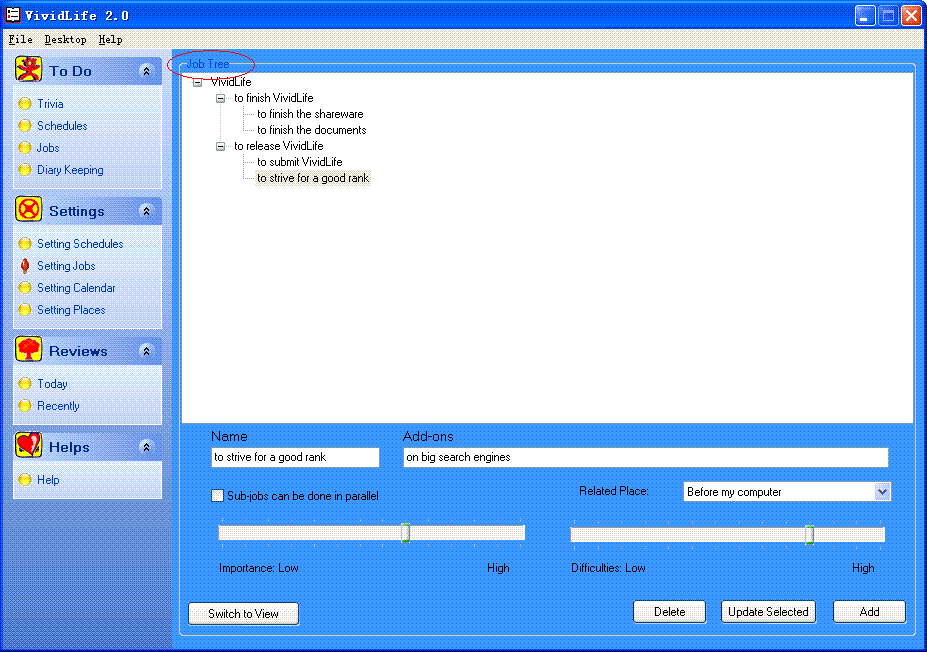Click the Add button
927x652 pixels.
[x=869, y=612]
